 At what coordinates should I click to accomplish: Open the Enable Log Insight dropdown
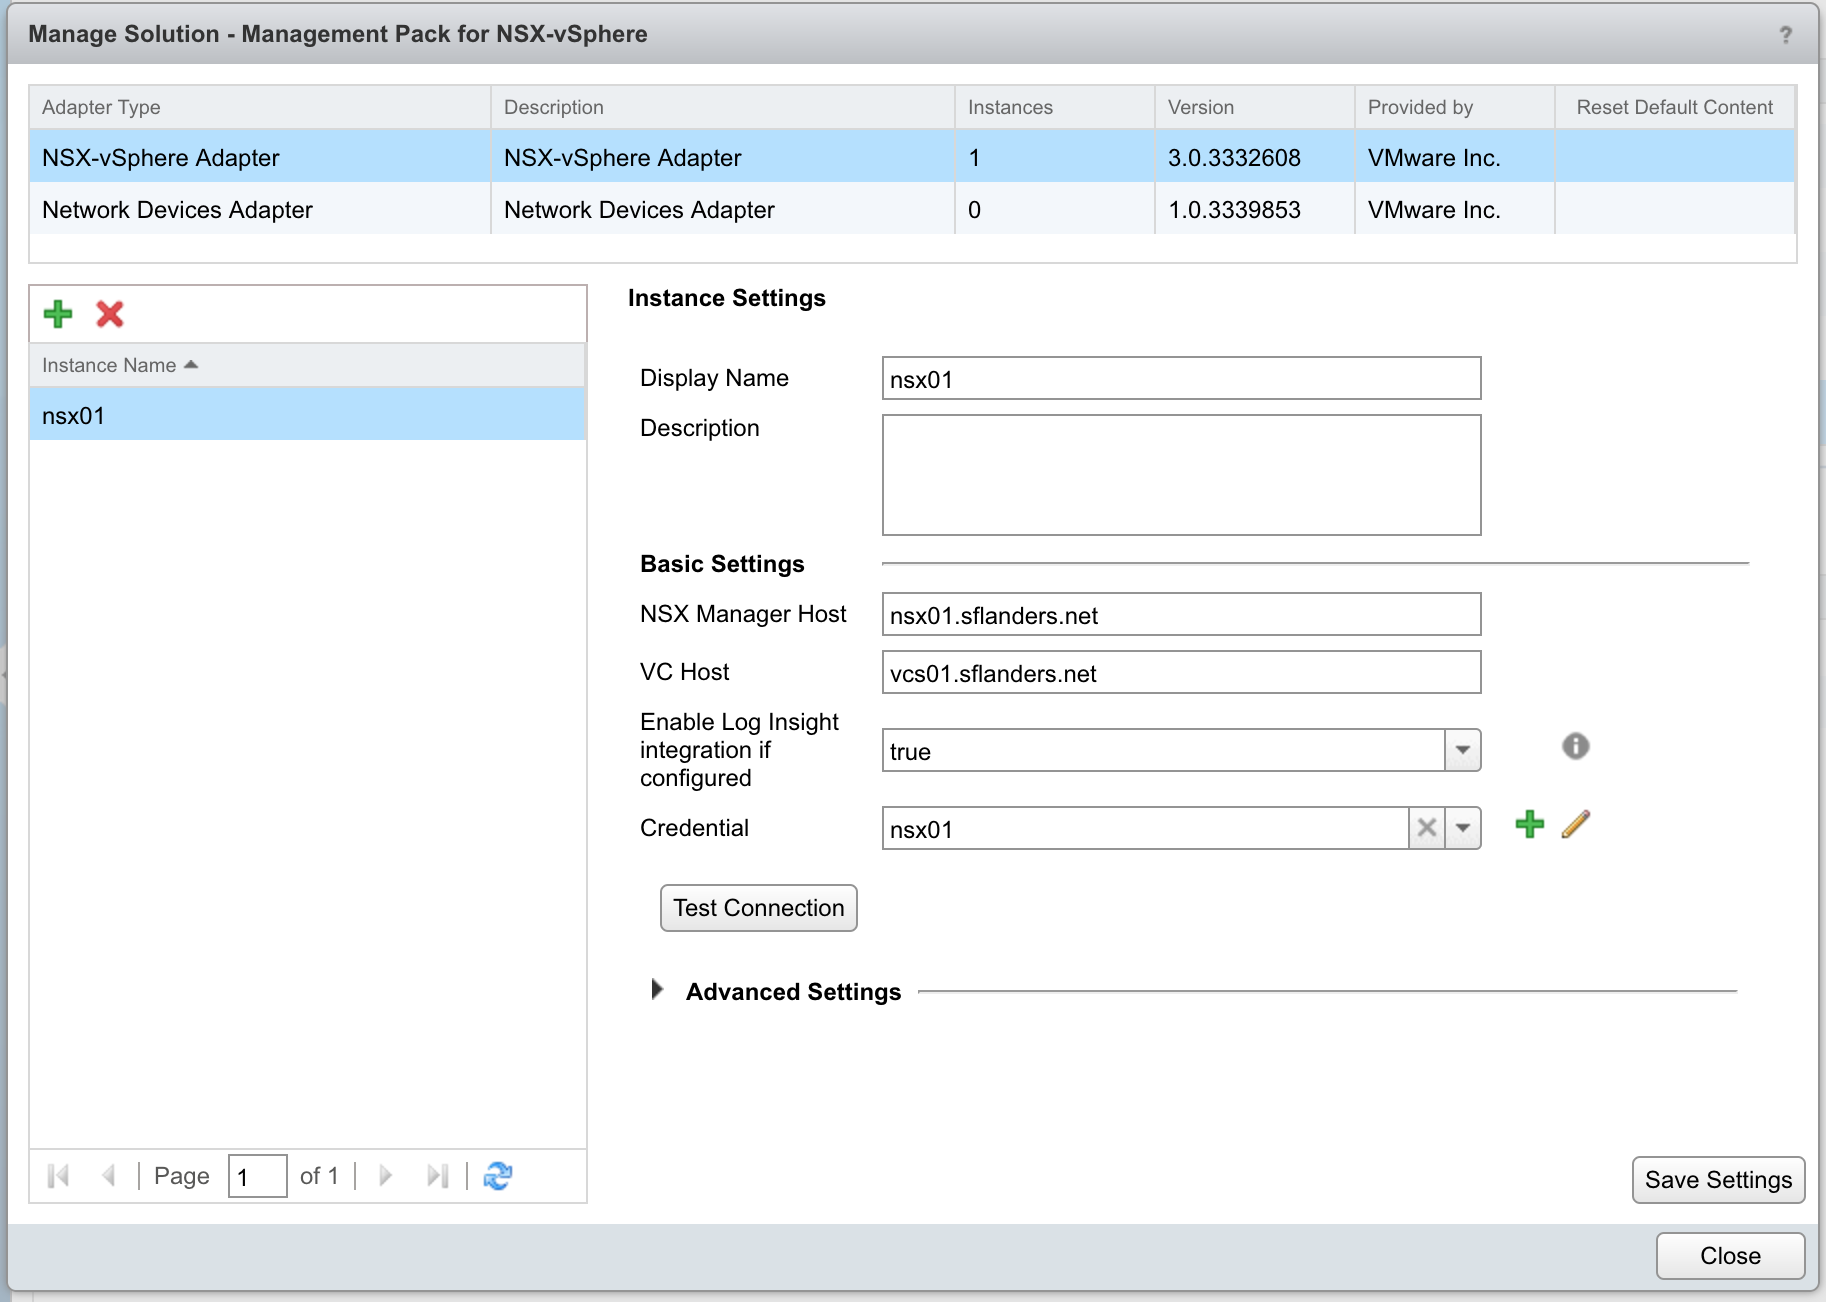coord(1462,750)
